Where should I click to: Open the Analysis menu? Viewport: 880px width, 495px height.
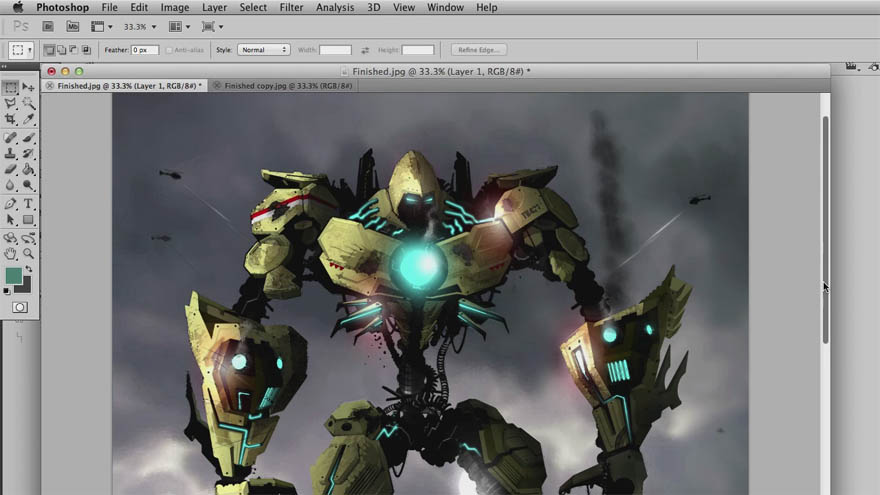335,7
